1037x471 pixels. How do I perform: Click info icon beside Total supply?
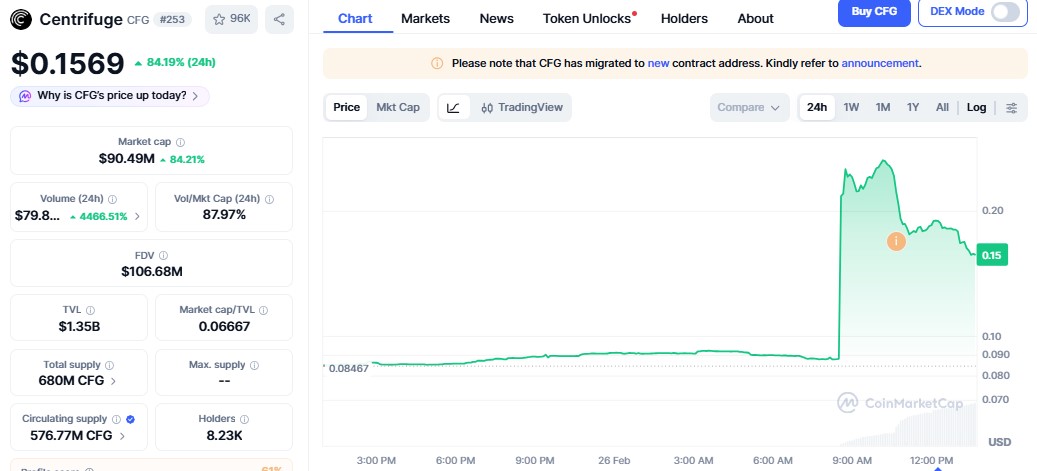point(109,365)
